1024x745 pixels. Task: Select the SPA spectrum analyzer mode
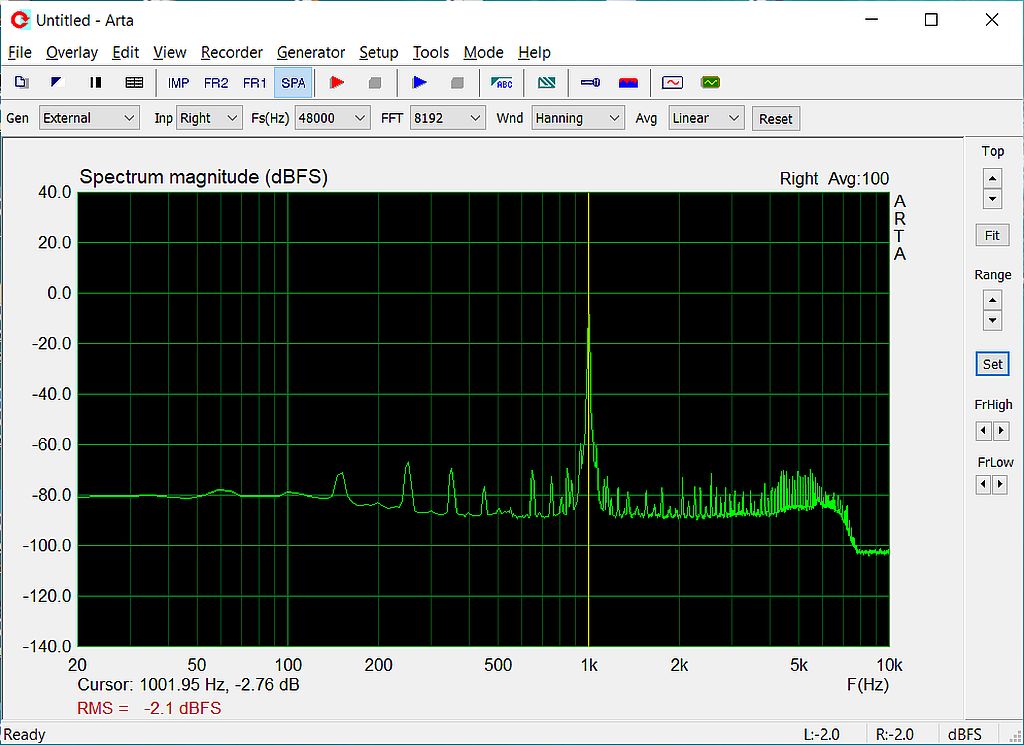(293, 83)
